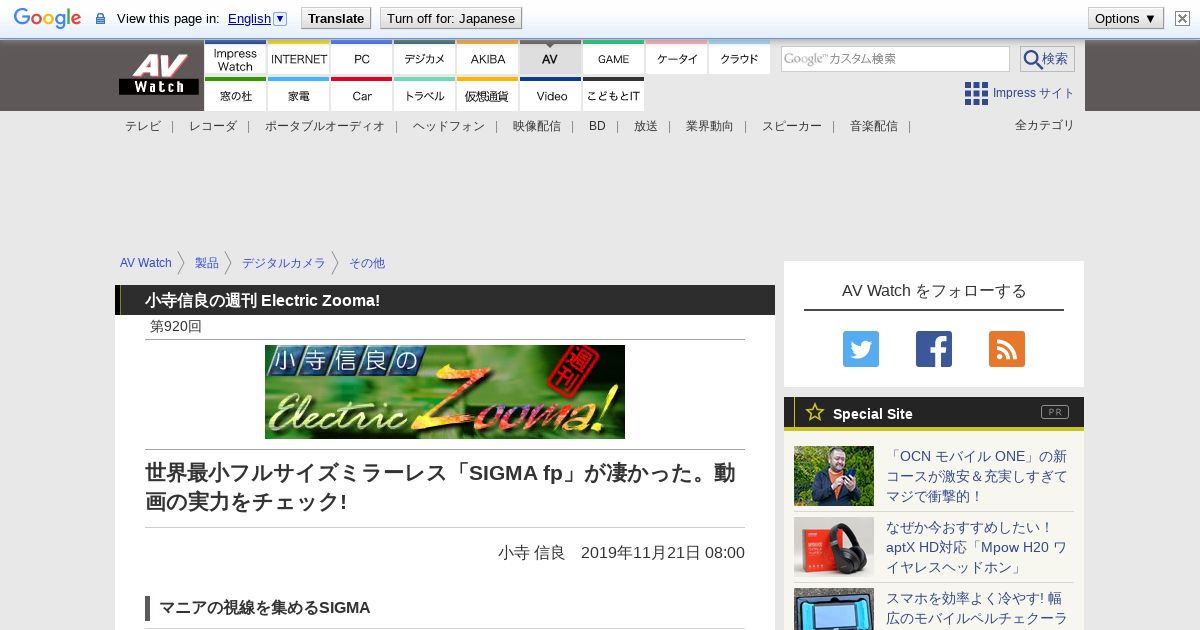Click the Translate button
The height and width of the screenshot is (630, 1200).
tap(336, 18)
